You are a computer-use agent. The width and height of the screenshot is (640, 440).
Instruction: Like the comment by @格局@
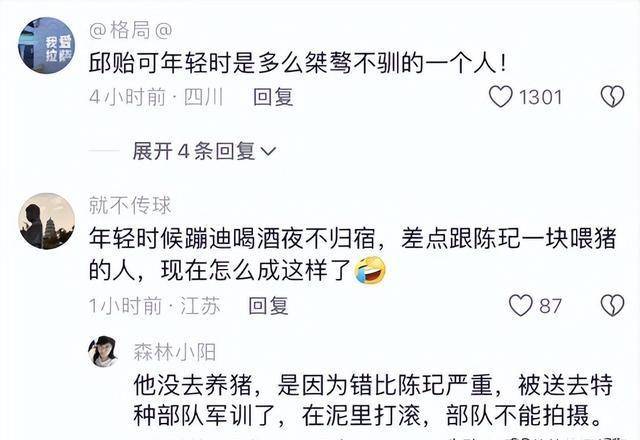500,97
